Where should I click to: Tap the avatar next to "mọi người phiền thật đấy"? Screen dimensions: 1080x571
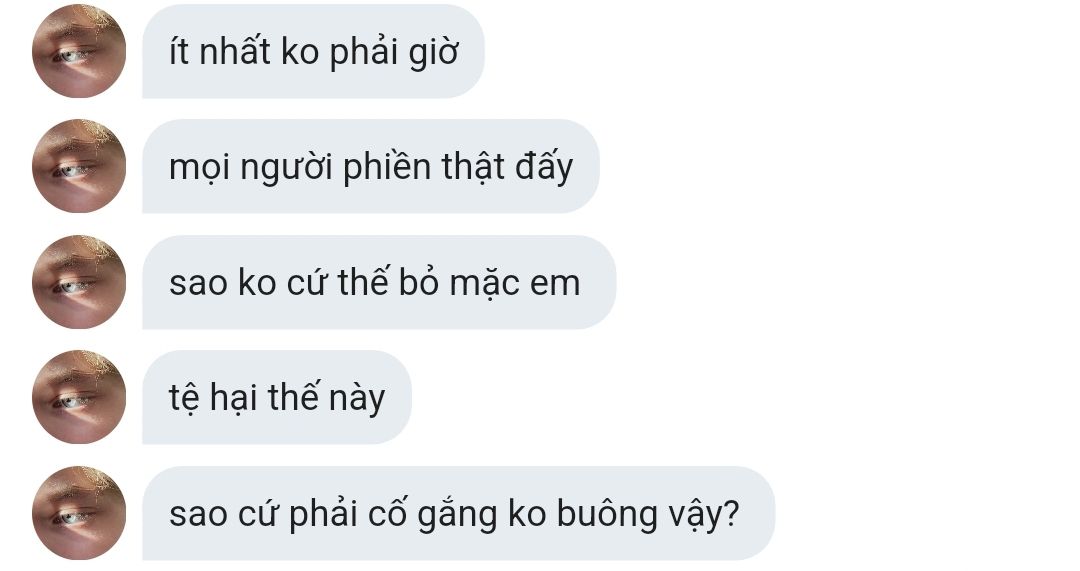tap(79, 166)
